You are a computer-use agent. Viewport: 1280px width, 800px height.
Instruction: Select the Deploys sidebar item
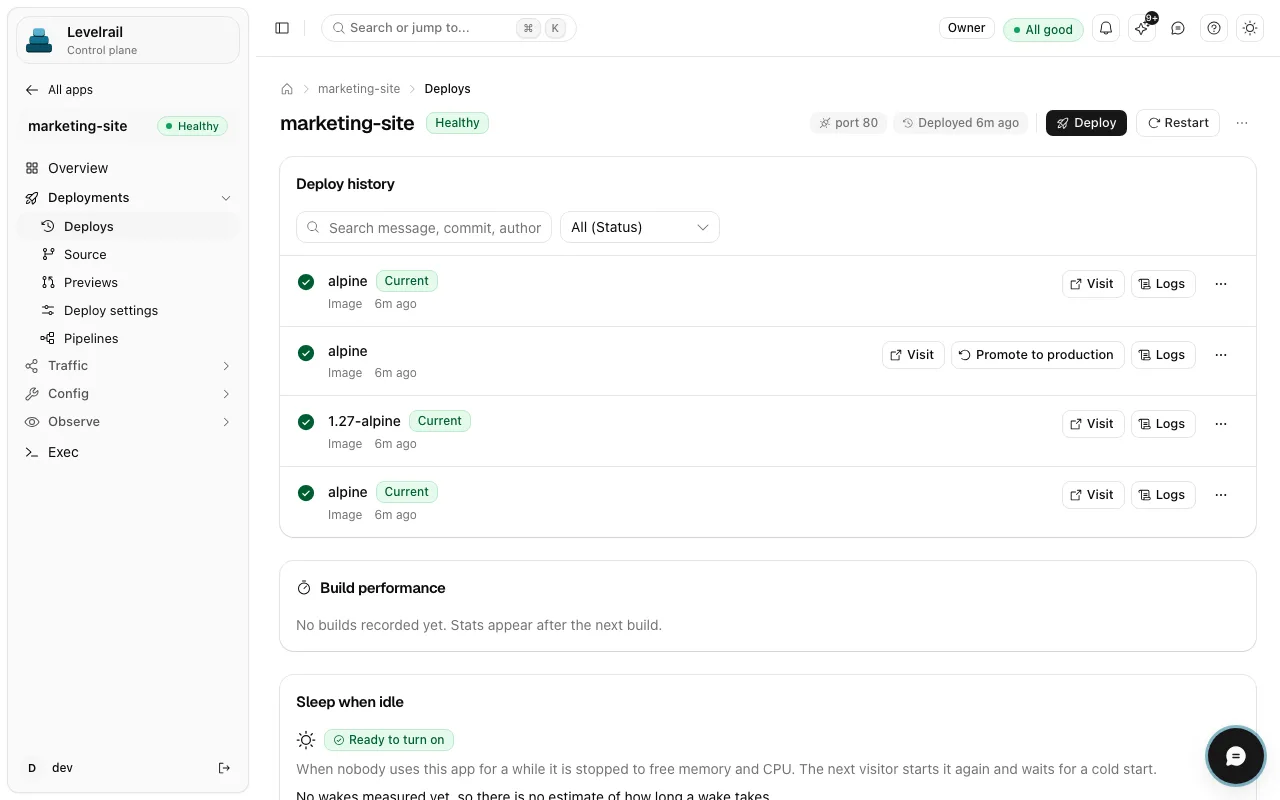pos(128,227)
